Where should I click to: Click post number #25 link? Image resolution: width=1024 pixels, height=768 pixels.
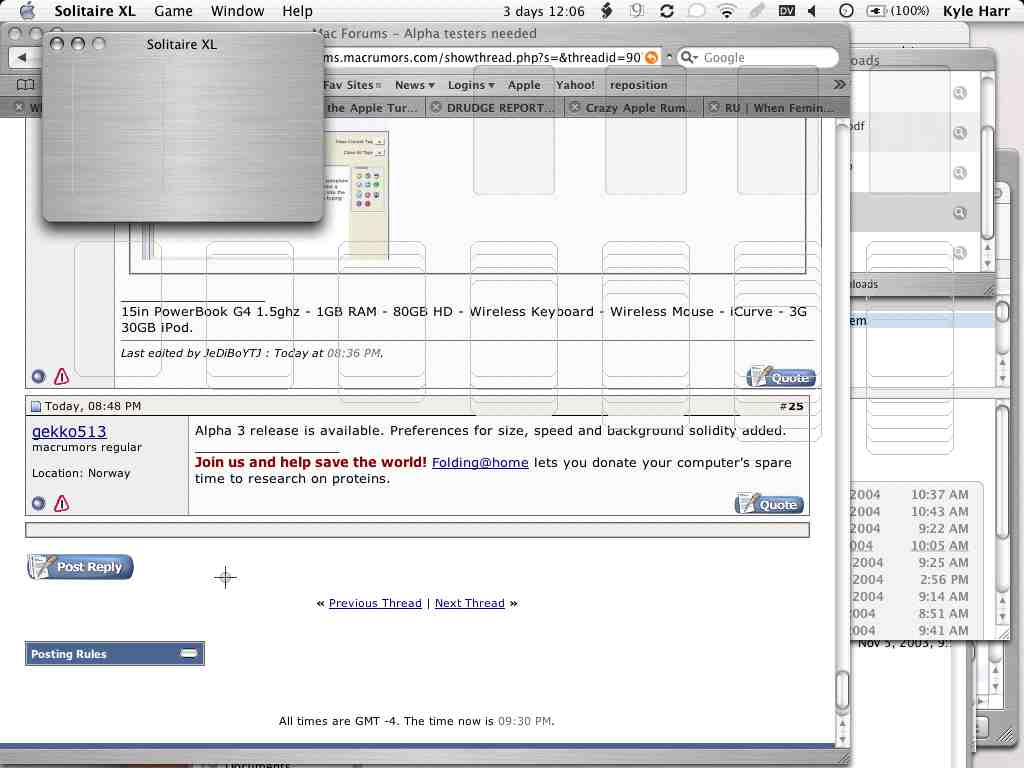click(791, 406)
